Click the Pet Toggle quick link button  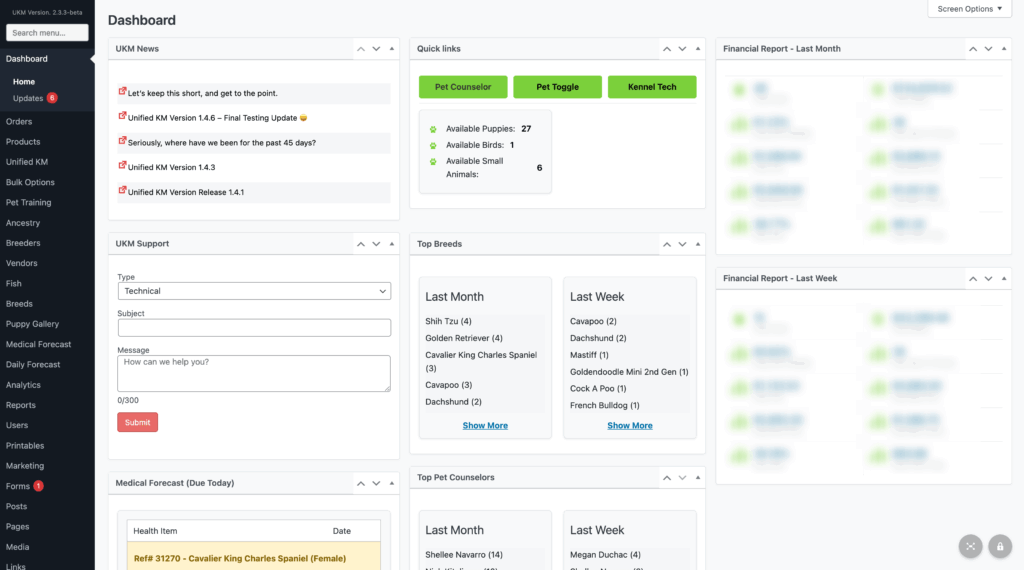[x=558, y=87]
